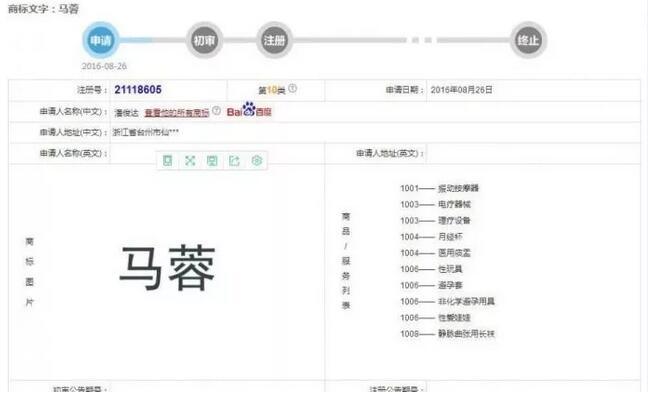This screenshot has height=418, width=648.
Task: Click the share icon in image toolbar
Action: 234,160
